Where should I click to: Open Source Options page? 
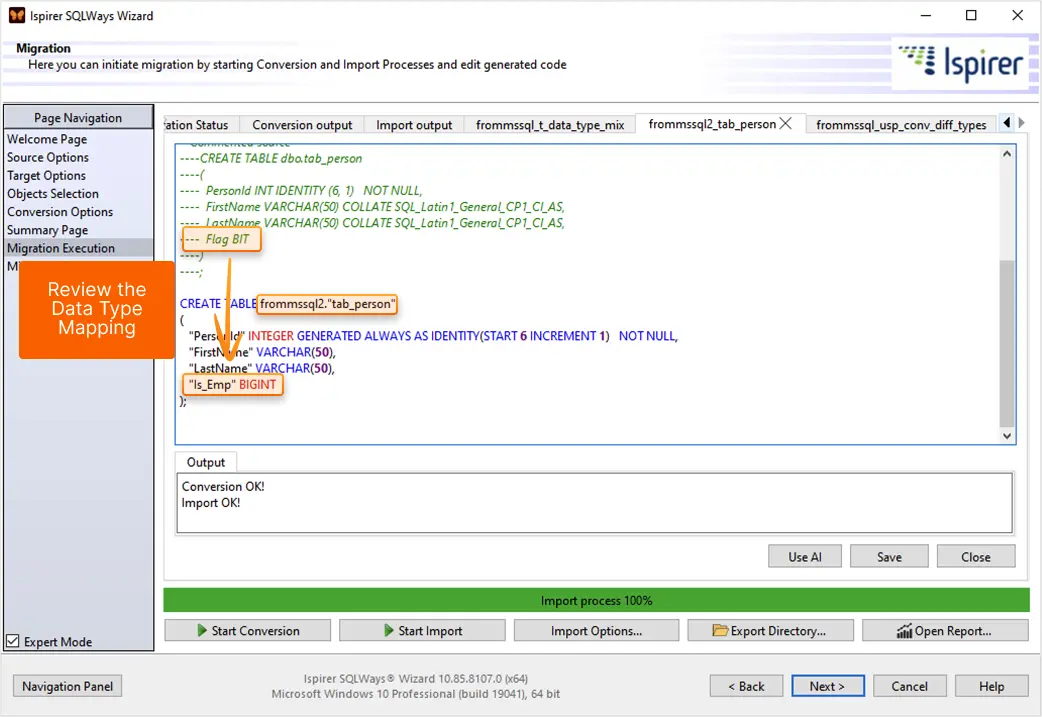(x=48, y=157)
